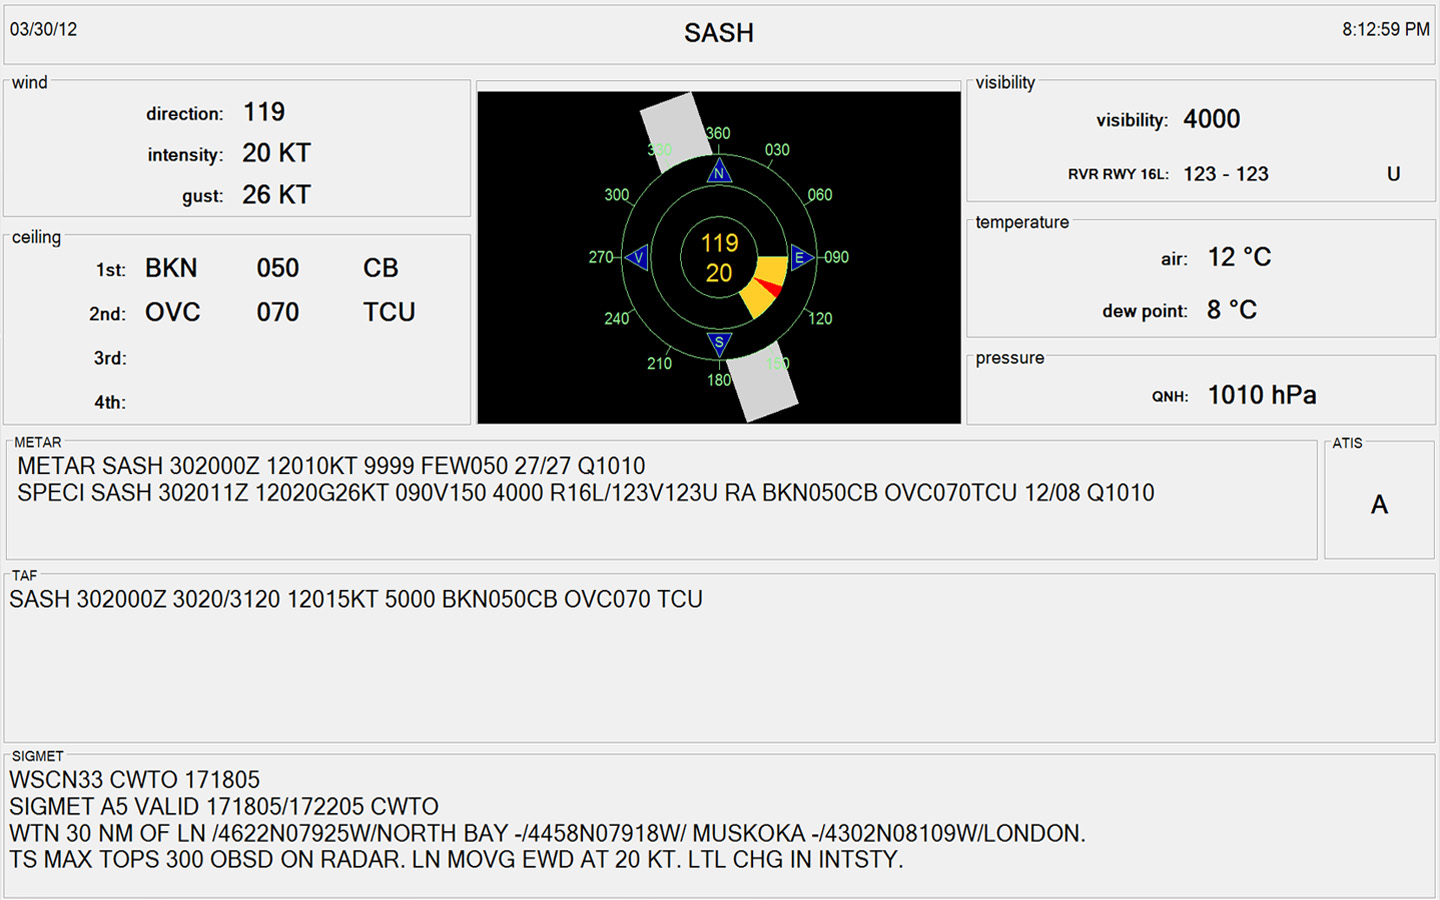The image size is (1440, 900).
Task: Click the red wind direction wedge
Action: [x=767, y=287]
